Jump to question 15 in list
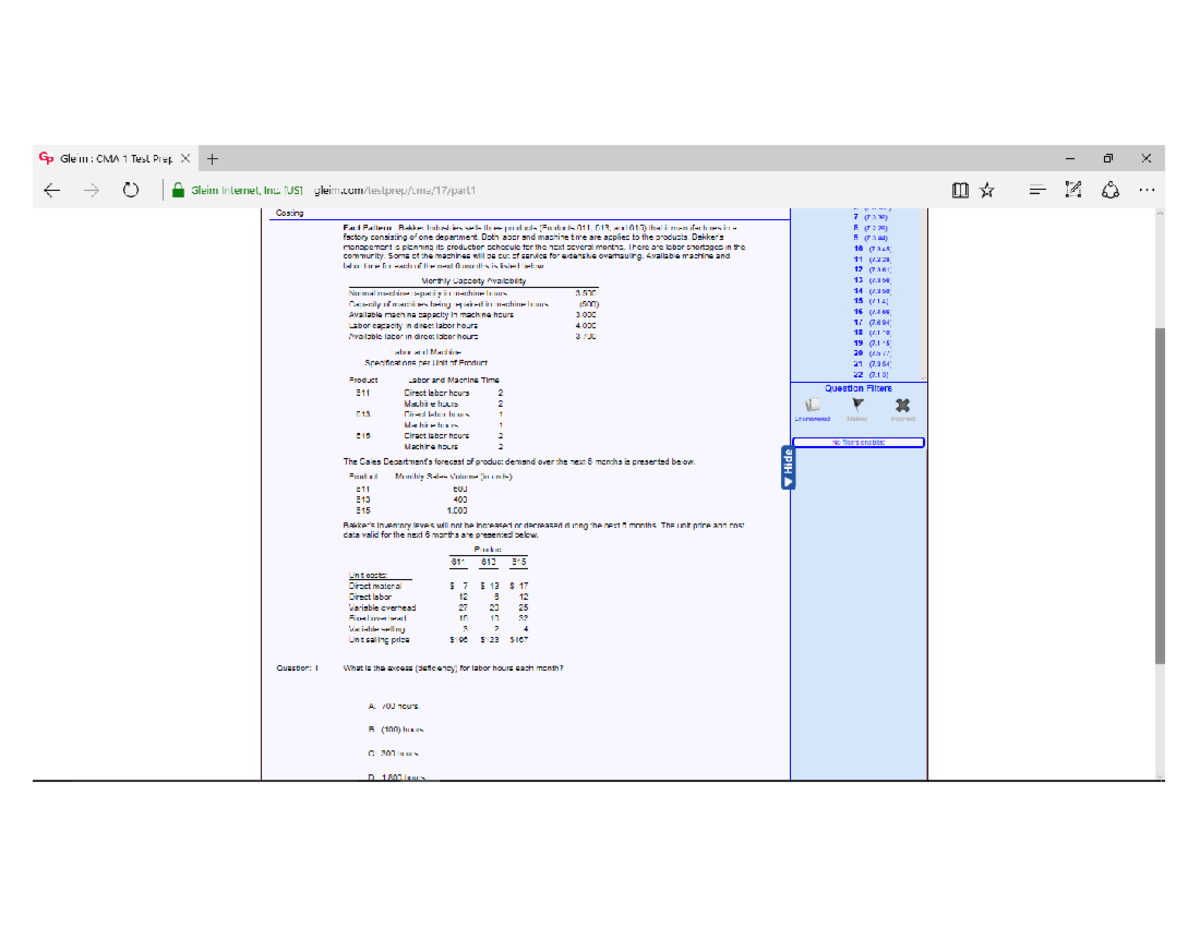This screenshot has width=1200, height=927. (x=873, y=301)
